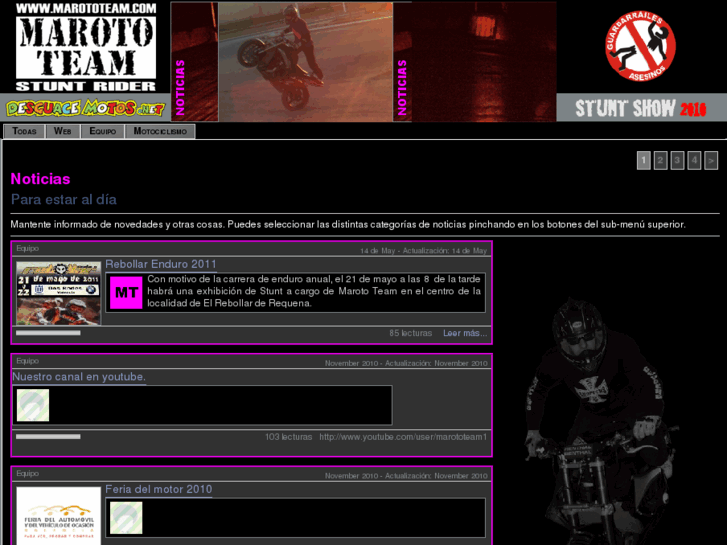Click the NOTICIAS label right of the photo
Image resolution: width=727 pixels, height=545 pixels.
[402, 88]
